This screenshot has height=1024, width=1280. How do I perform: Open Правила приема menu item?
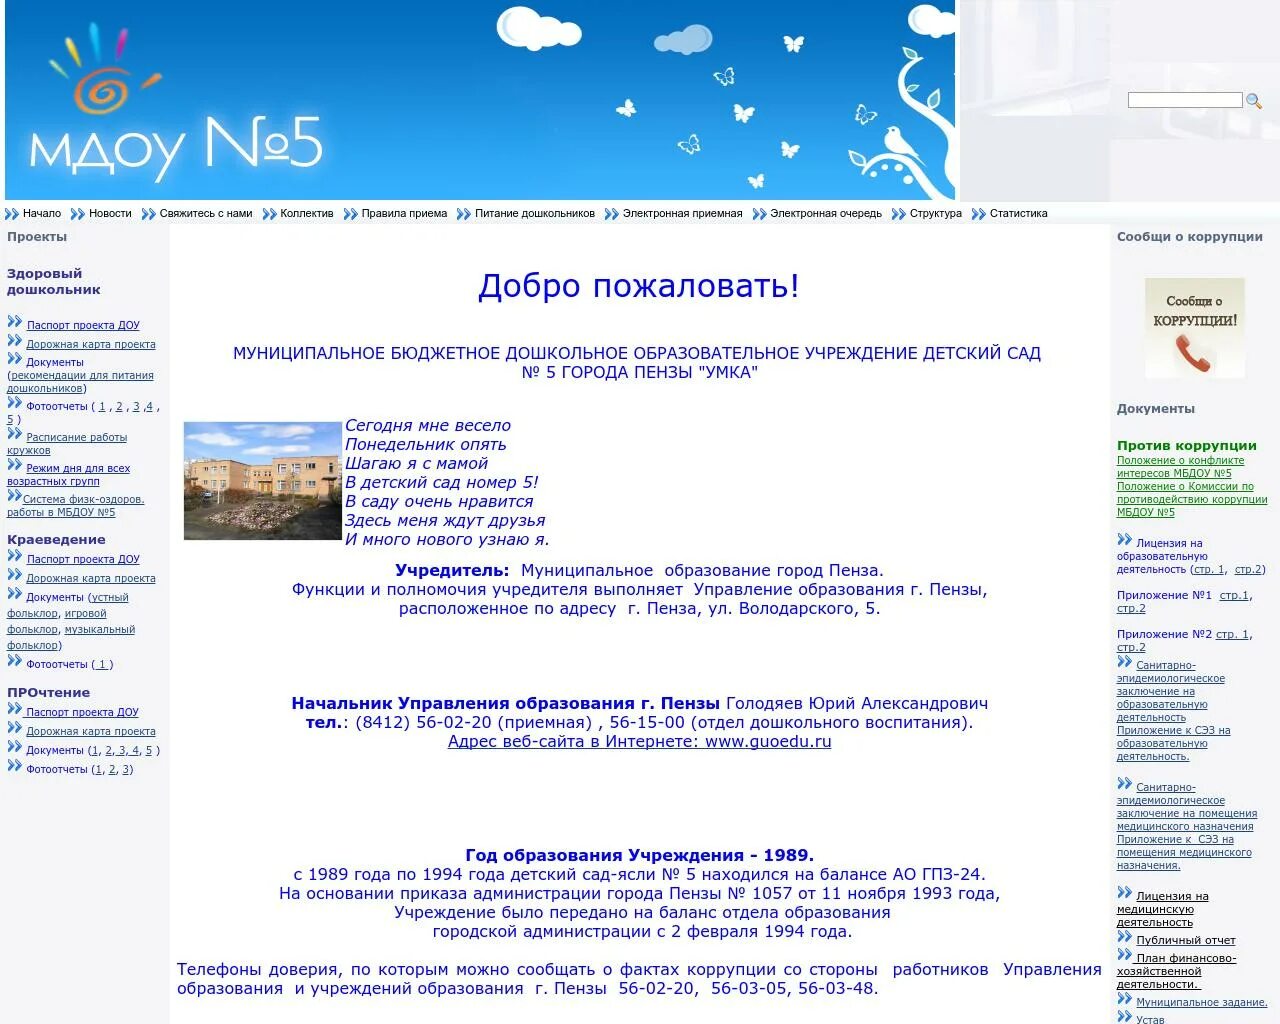pos(404,213)
